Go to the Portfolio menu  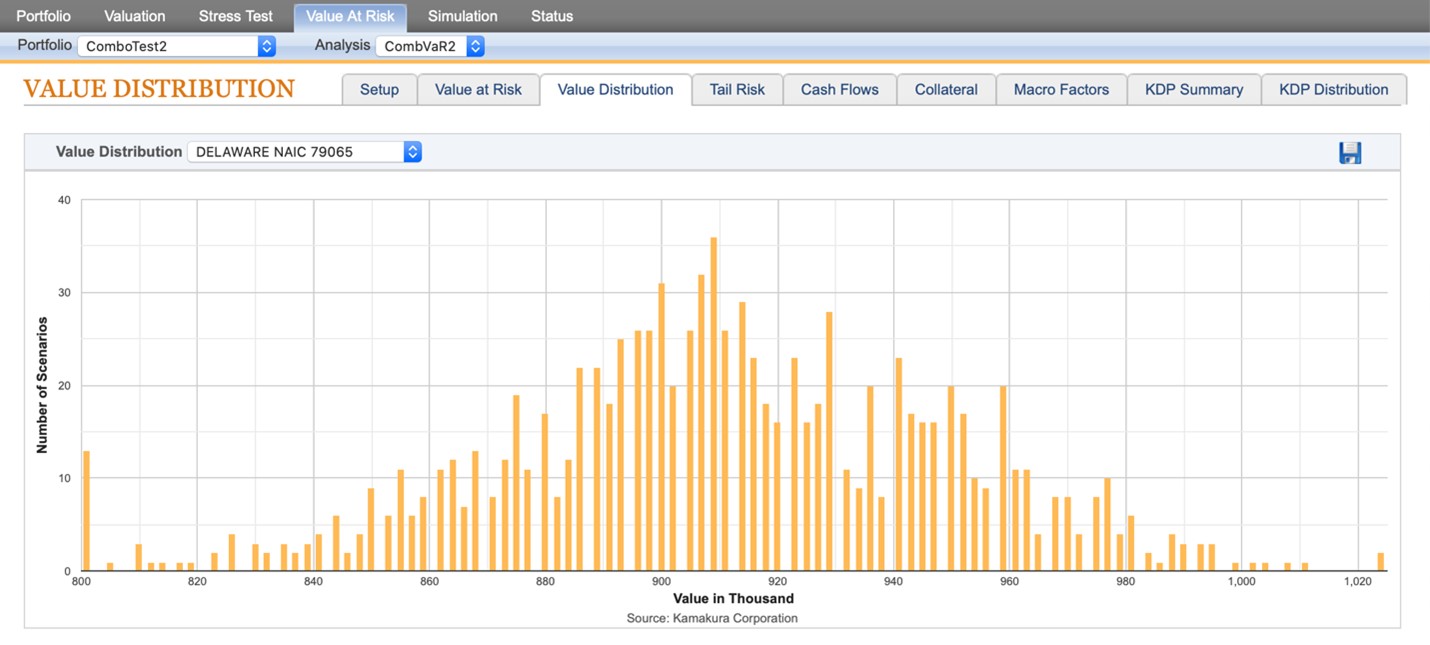[43, 16]
